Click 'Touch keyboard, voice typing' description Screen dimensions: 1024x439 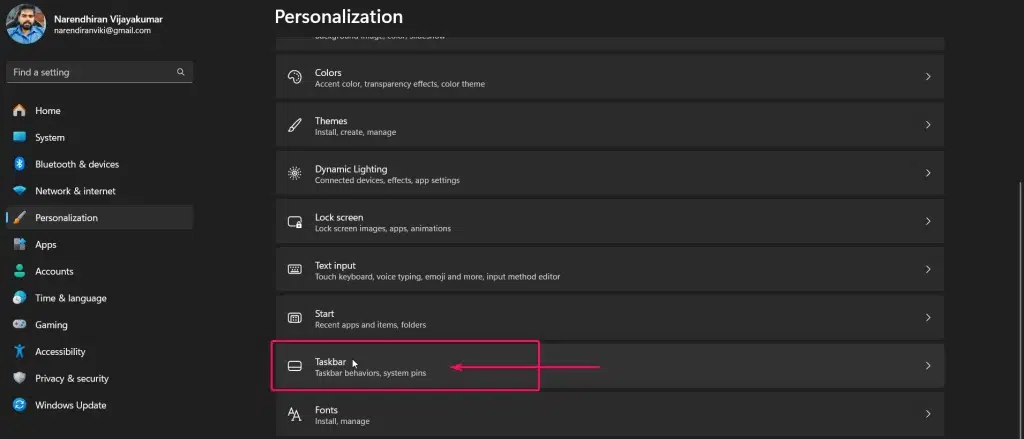tap(438, 277)
